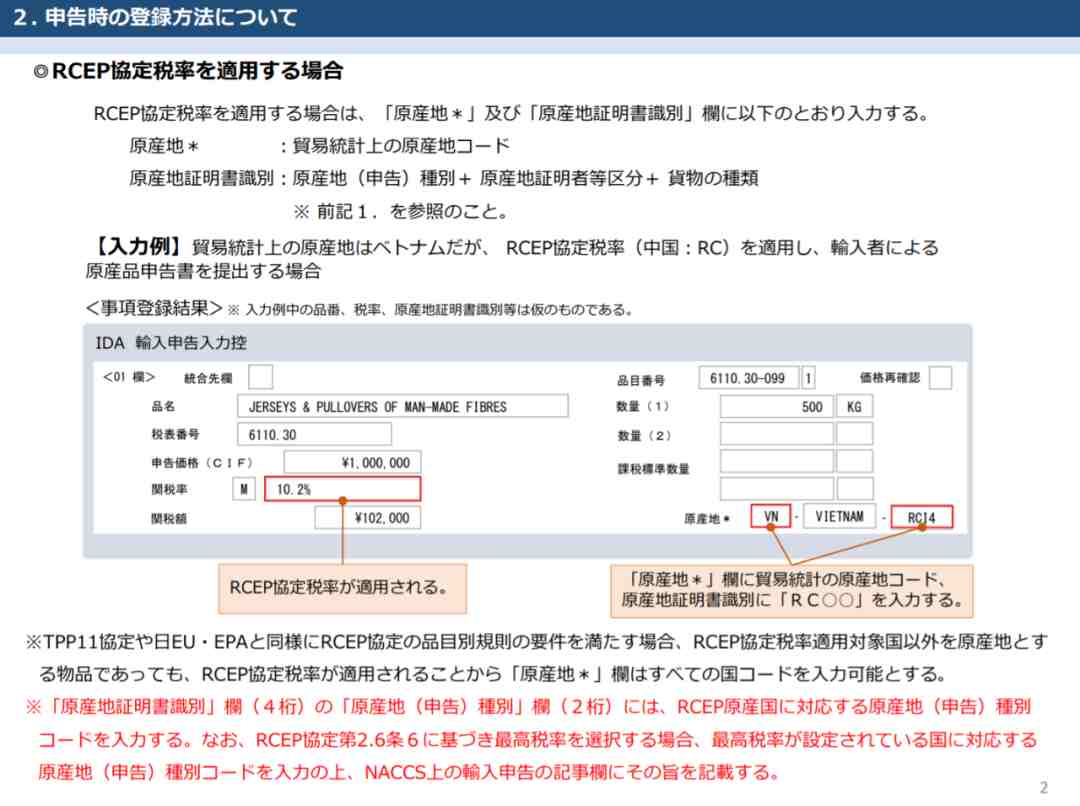This screenshot has height=806, width=1080.
Task: Select the 原産地 code field VN
Action: pyautogui.click(x=771, y=517)
